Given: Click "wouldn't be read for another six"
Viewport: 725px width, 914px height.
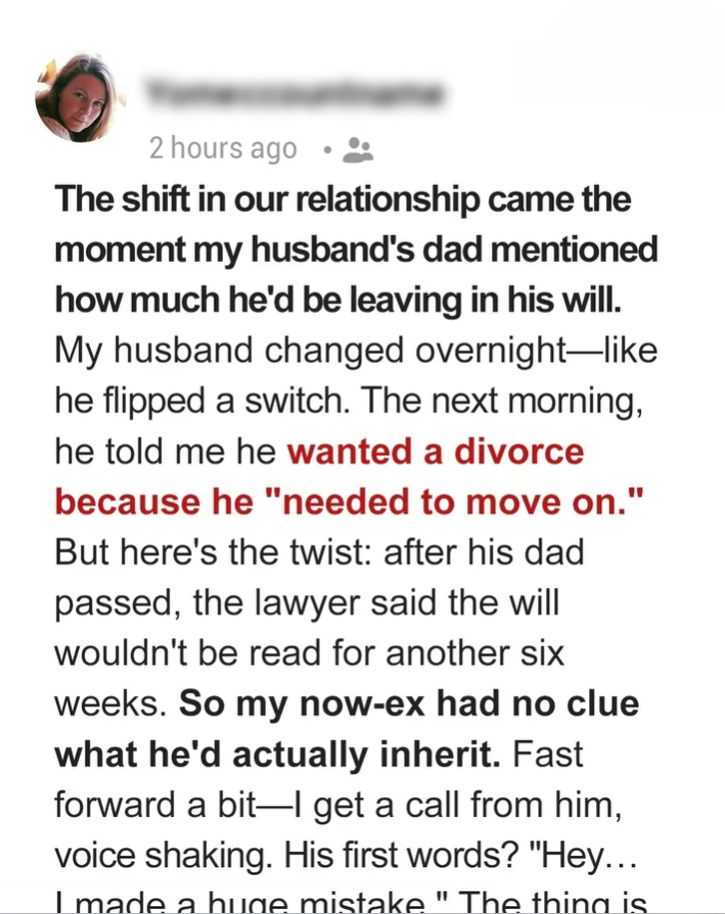Looking at the screenshot, I should 309,653.
